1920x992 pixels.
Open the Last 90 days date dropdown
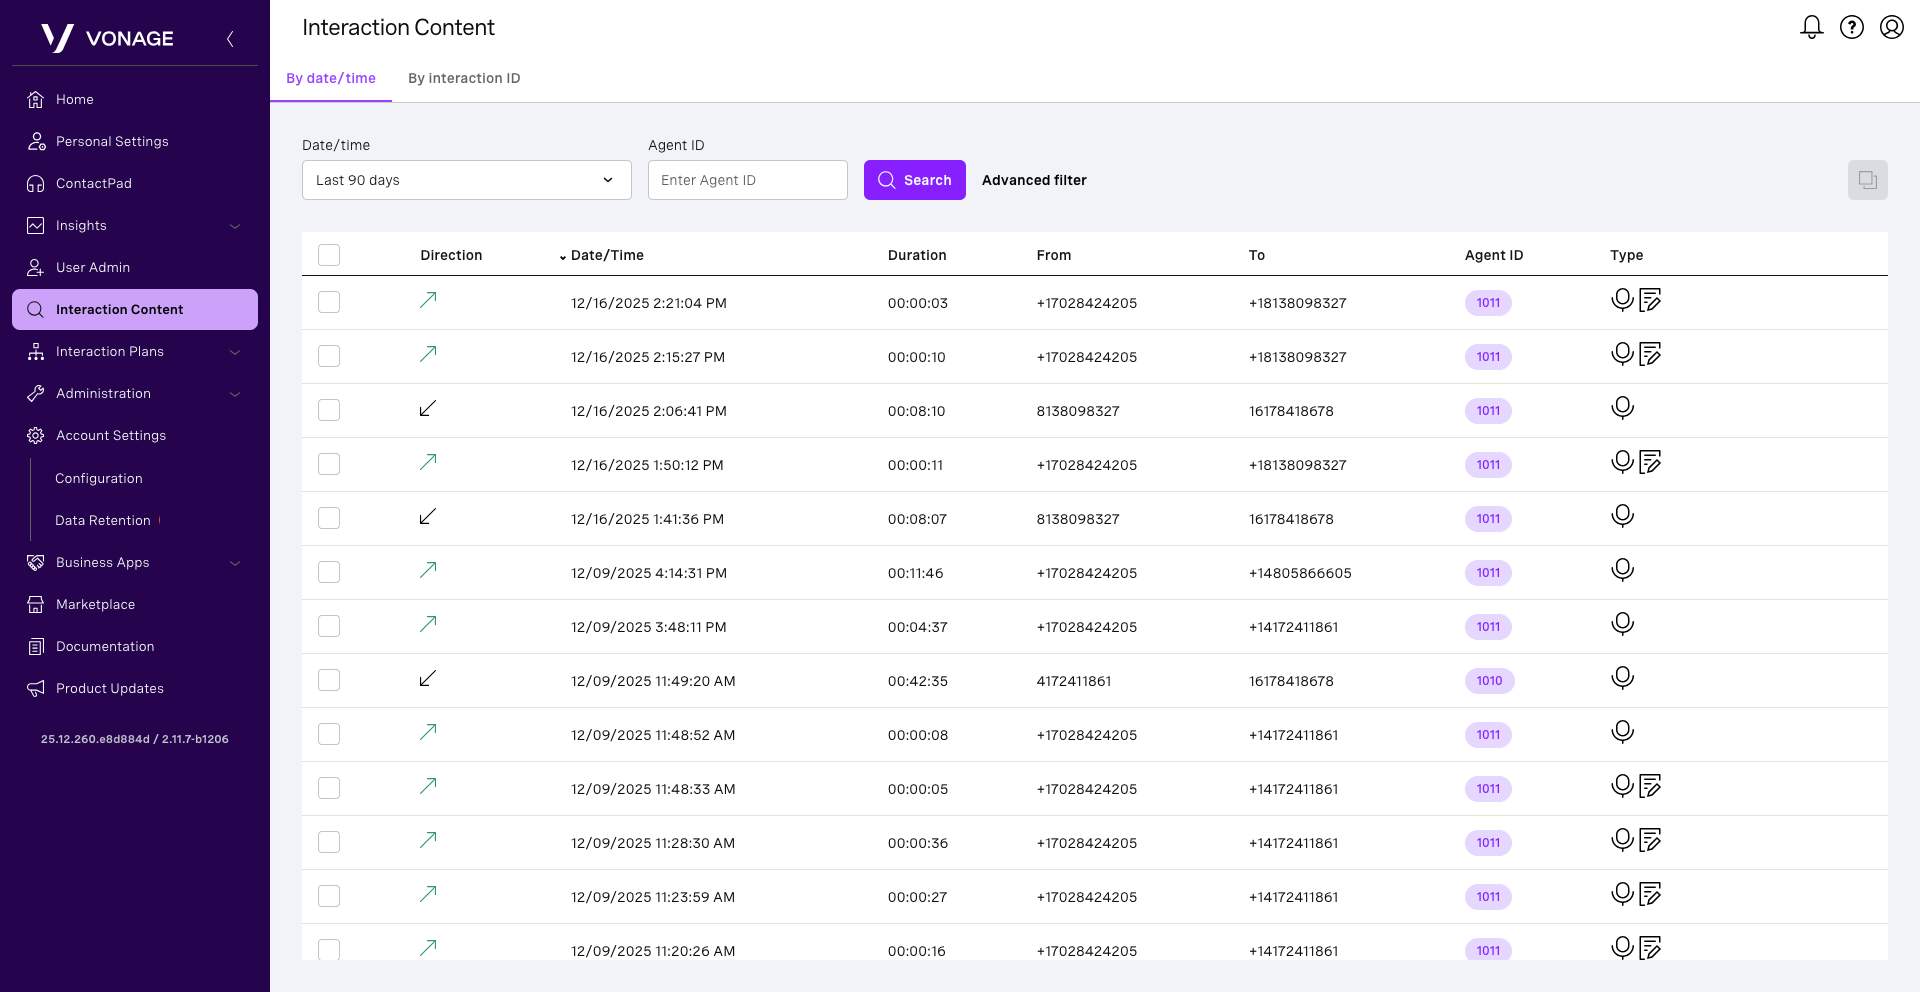[x=466, y=180]
